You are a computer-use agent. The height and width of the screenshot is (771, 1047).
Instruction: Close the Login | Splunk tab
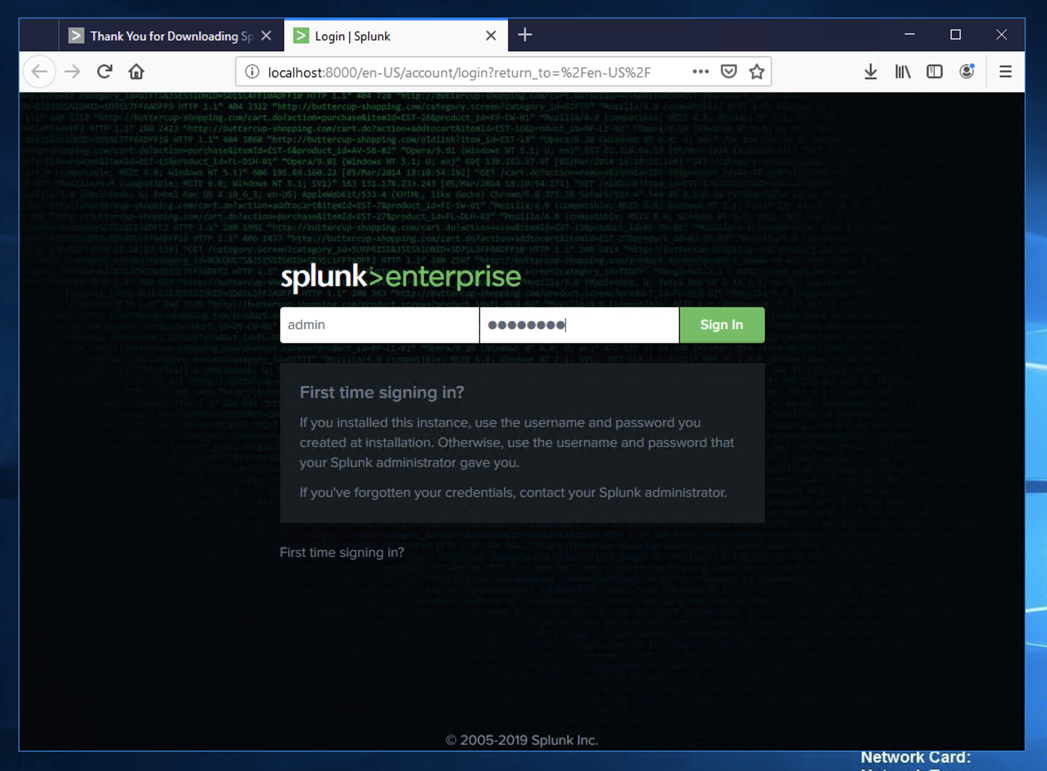click(x=491, y=35)
